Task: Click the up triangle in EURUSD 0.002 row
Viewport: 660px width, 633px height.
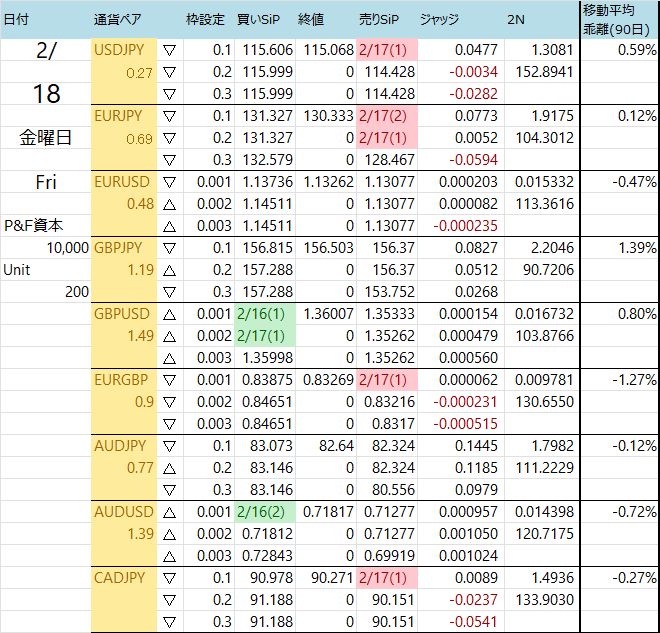Action: 169,205
